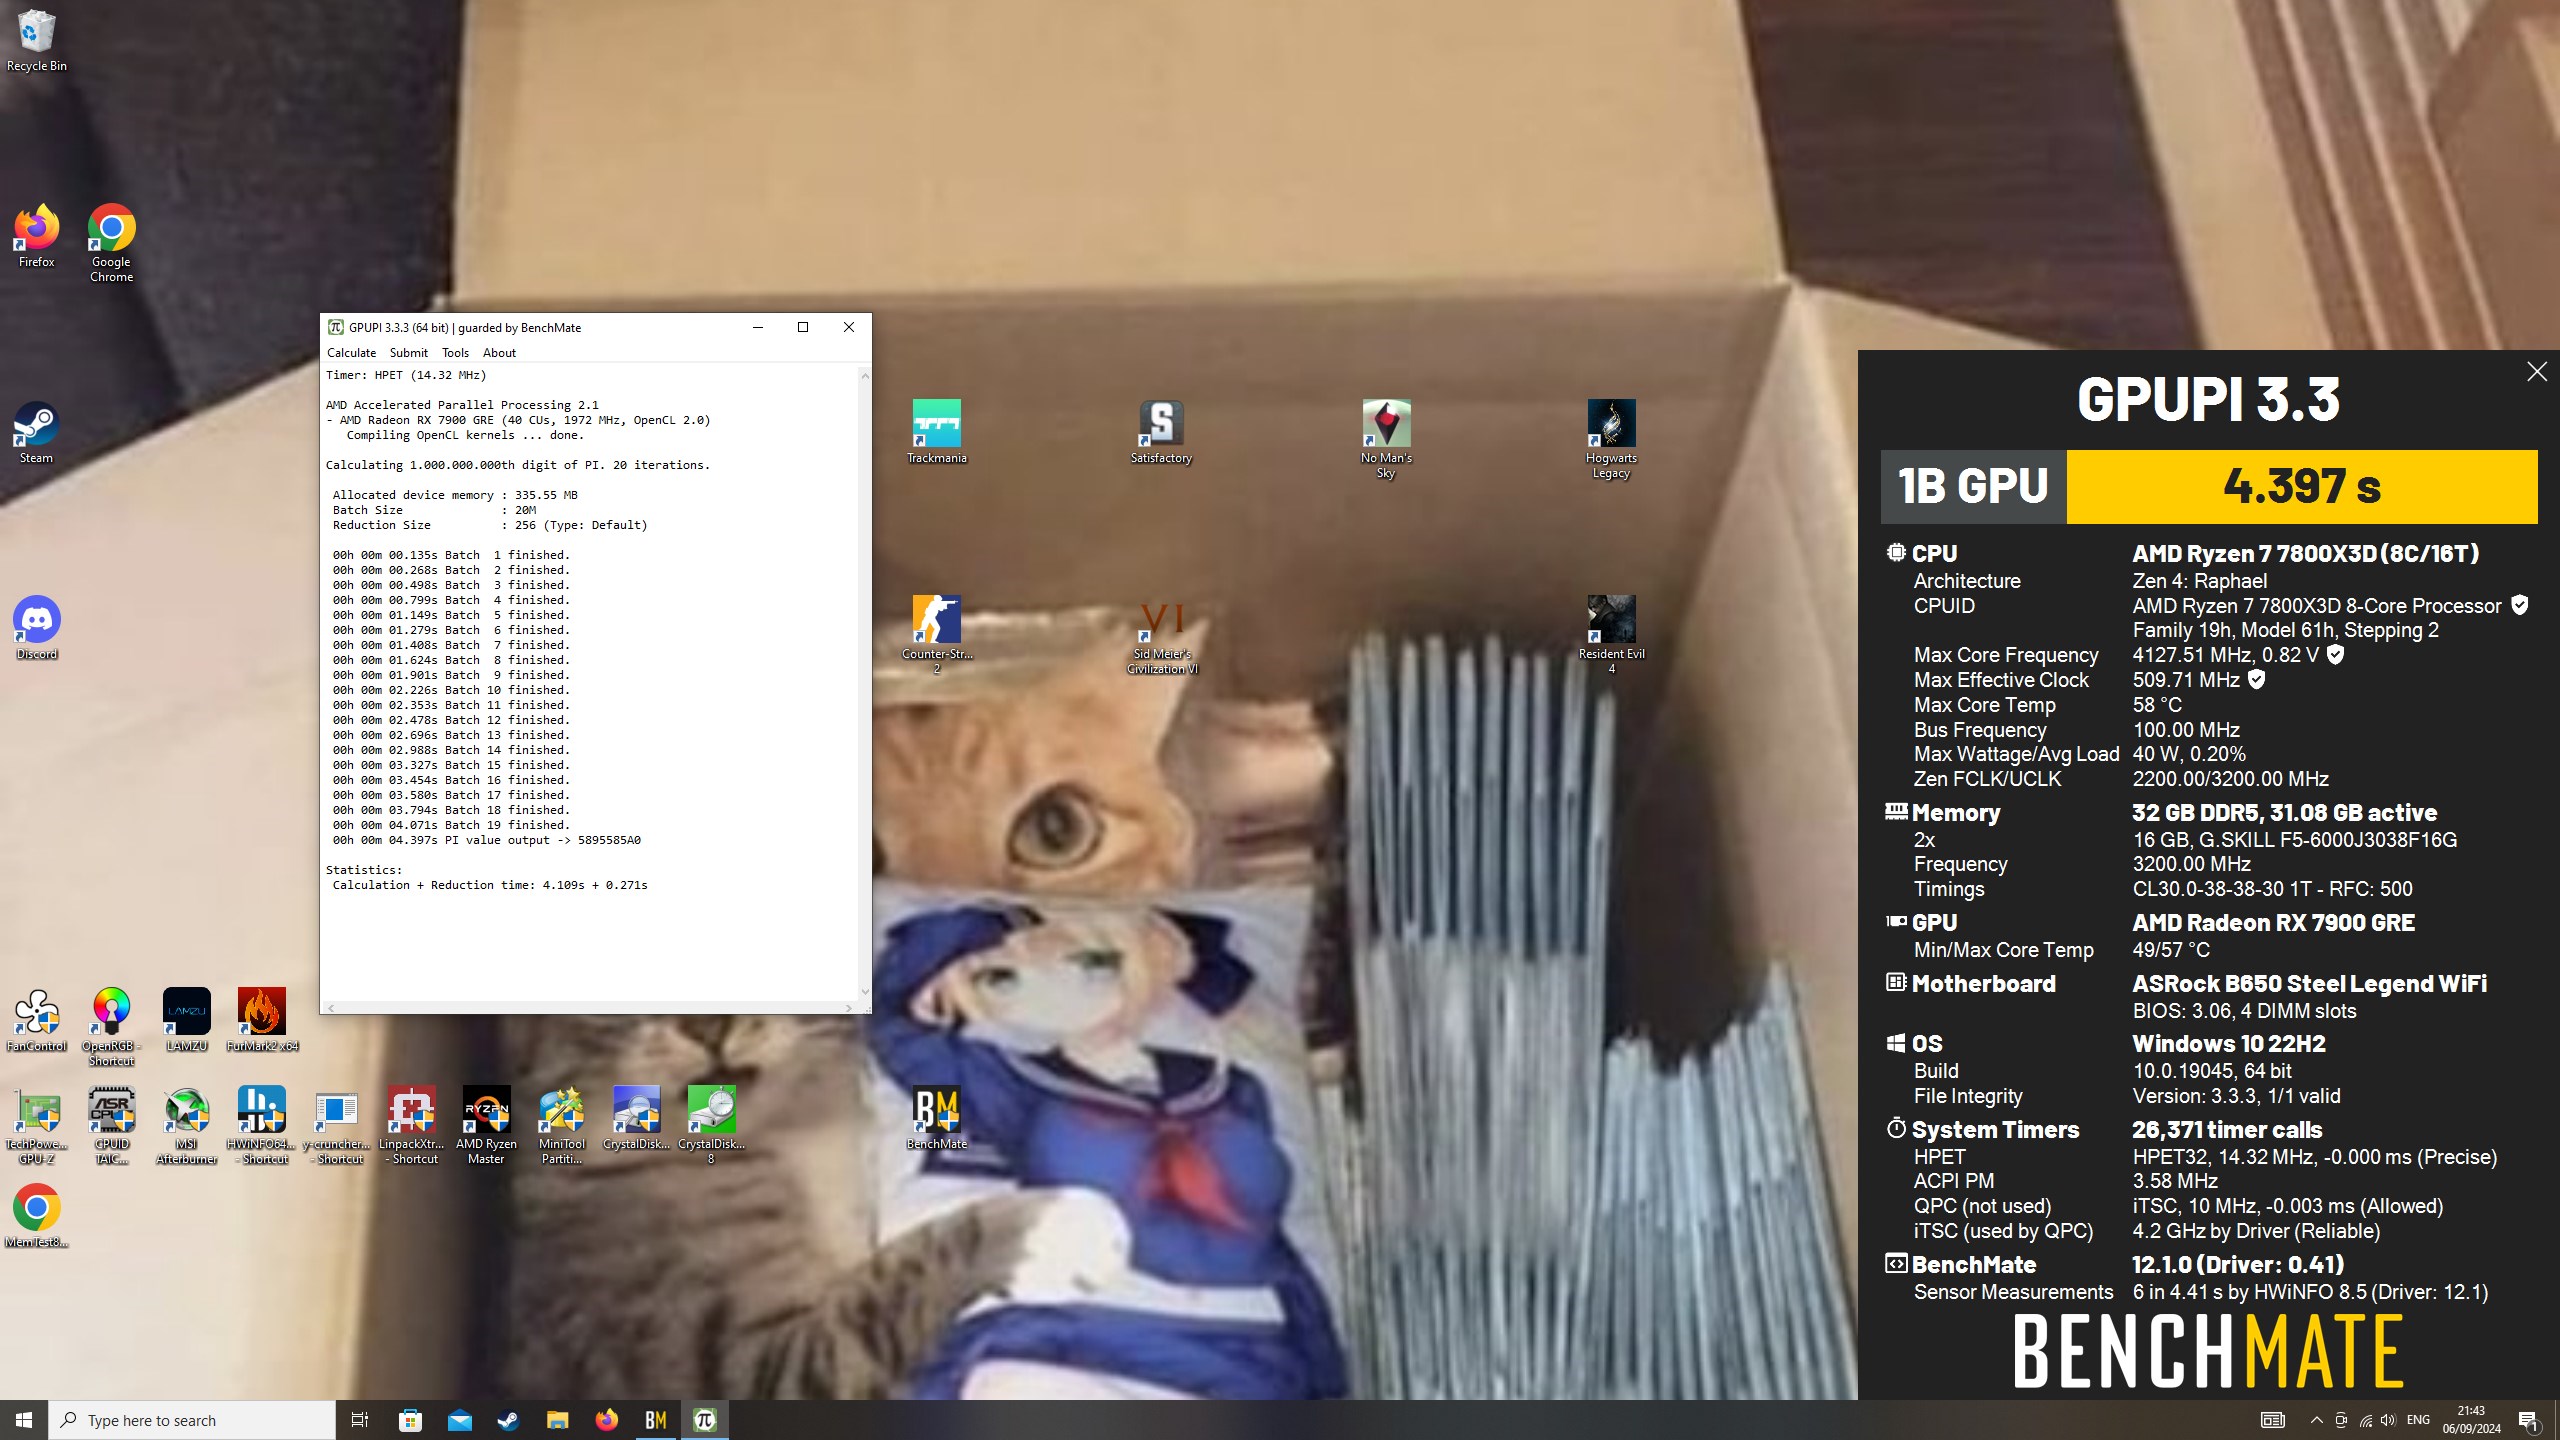
Task: Open File Explorer from the taskbar
Action: coord(557,1420)
